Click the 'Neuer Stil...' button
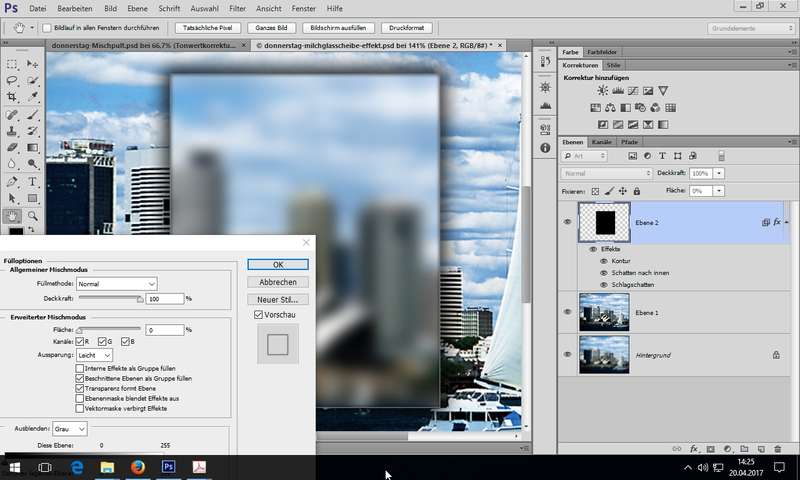 pyautogui.click(x=277, y=299)
